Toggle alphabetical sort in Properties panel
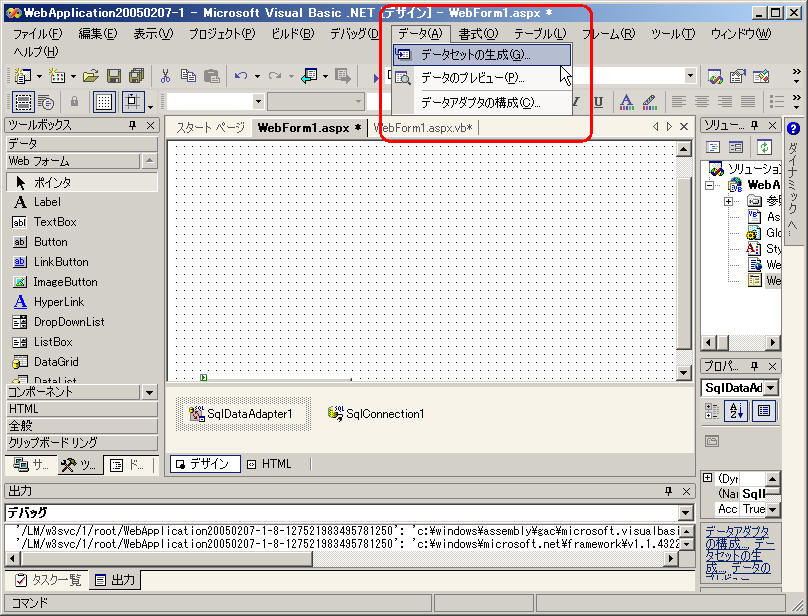The height and width of the screenshot is (616, 808). pyautogui.click(x=737, y=411)
